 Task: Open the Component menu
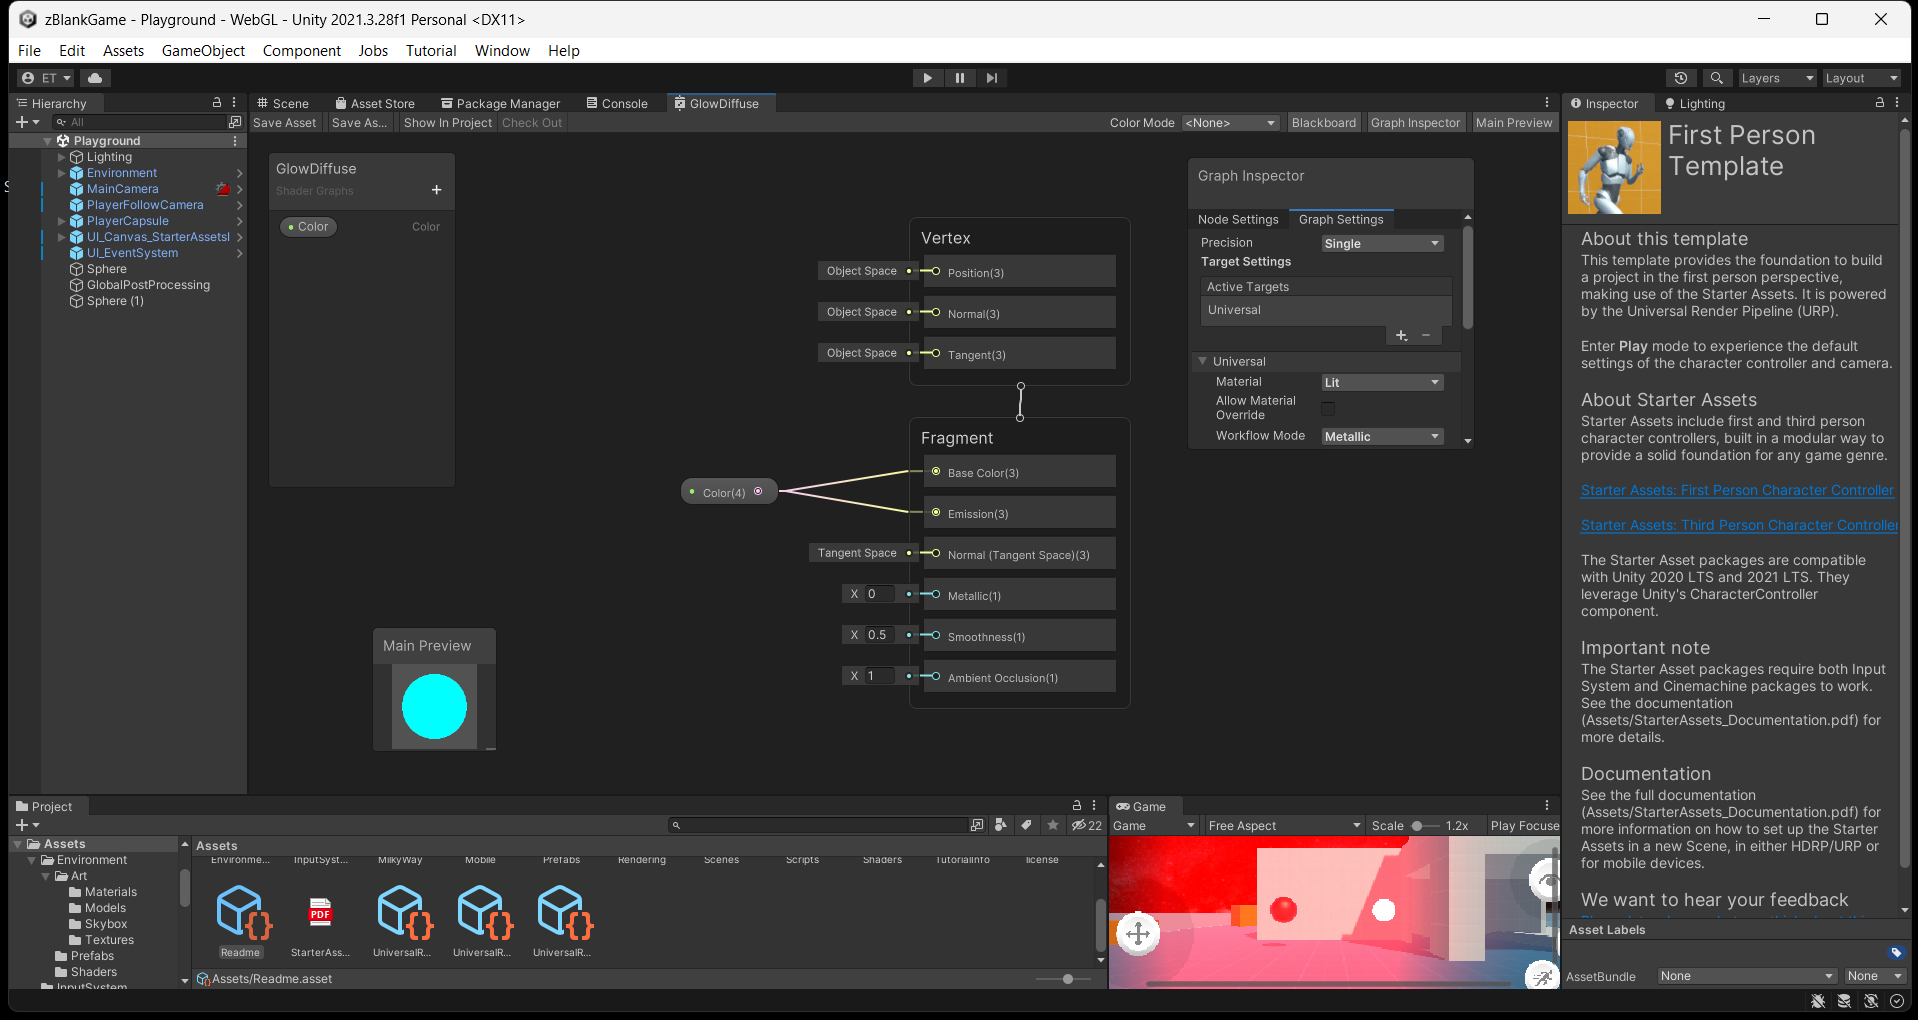coord(301,50)
